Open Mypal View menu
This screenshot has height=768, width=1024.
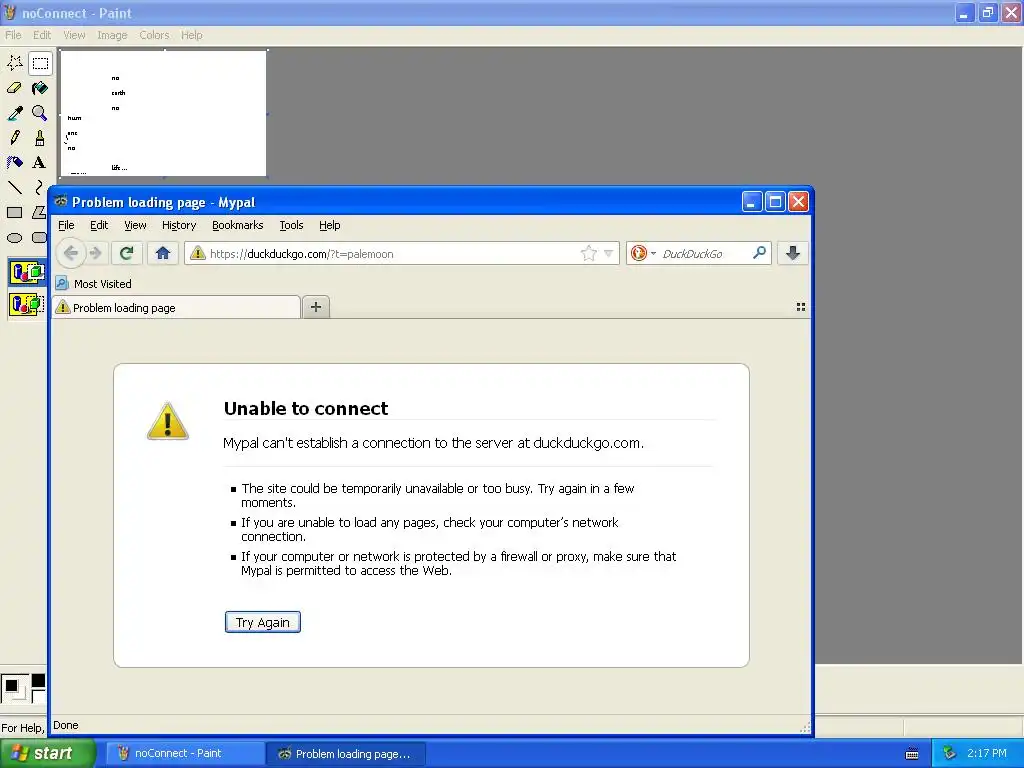(x=135, y=225)
